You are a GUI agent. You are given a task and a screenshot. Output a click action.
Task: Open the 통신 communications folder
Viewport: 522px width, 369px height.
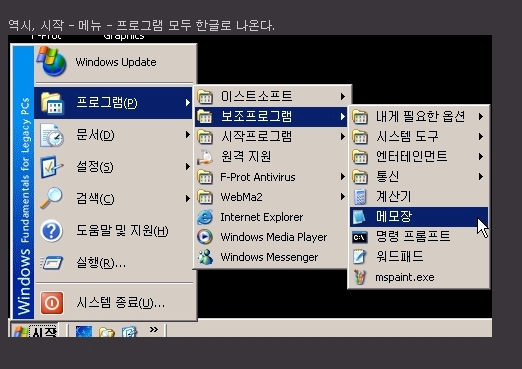419,177
